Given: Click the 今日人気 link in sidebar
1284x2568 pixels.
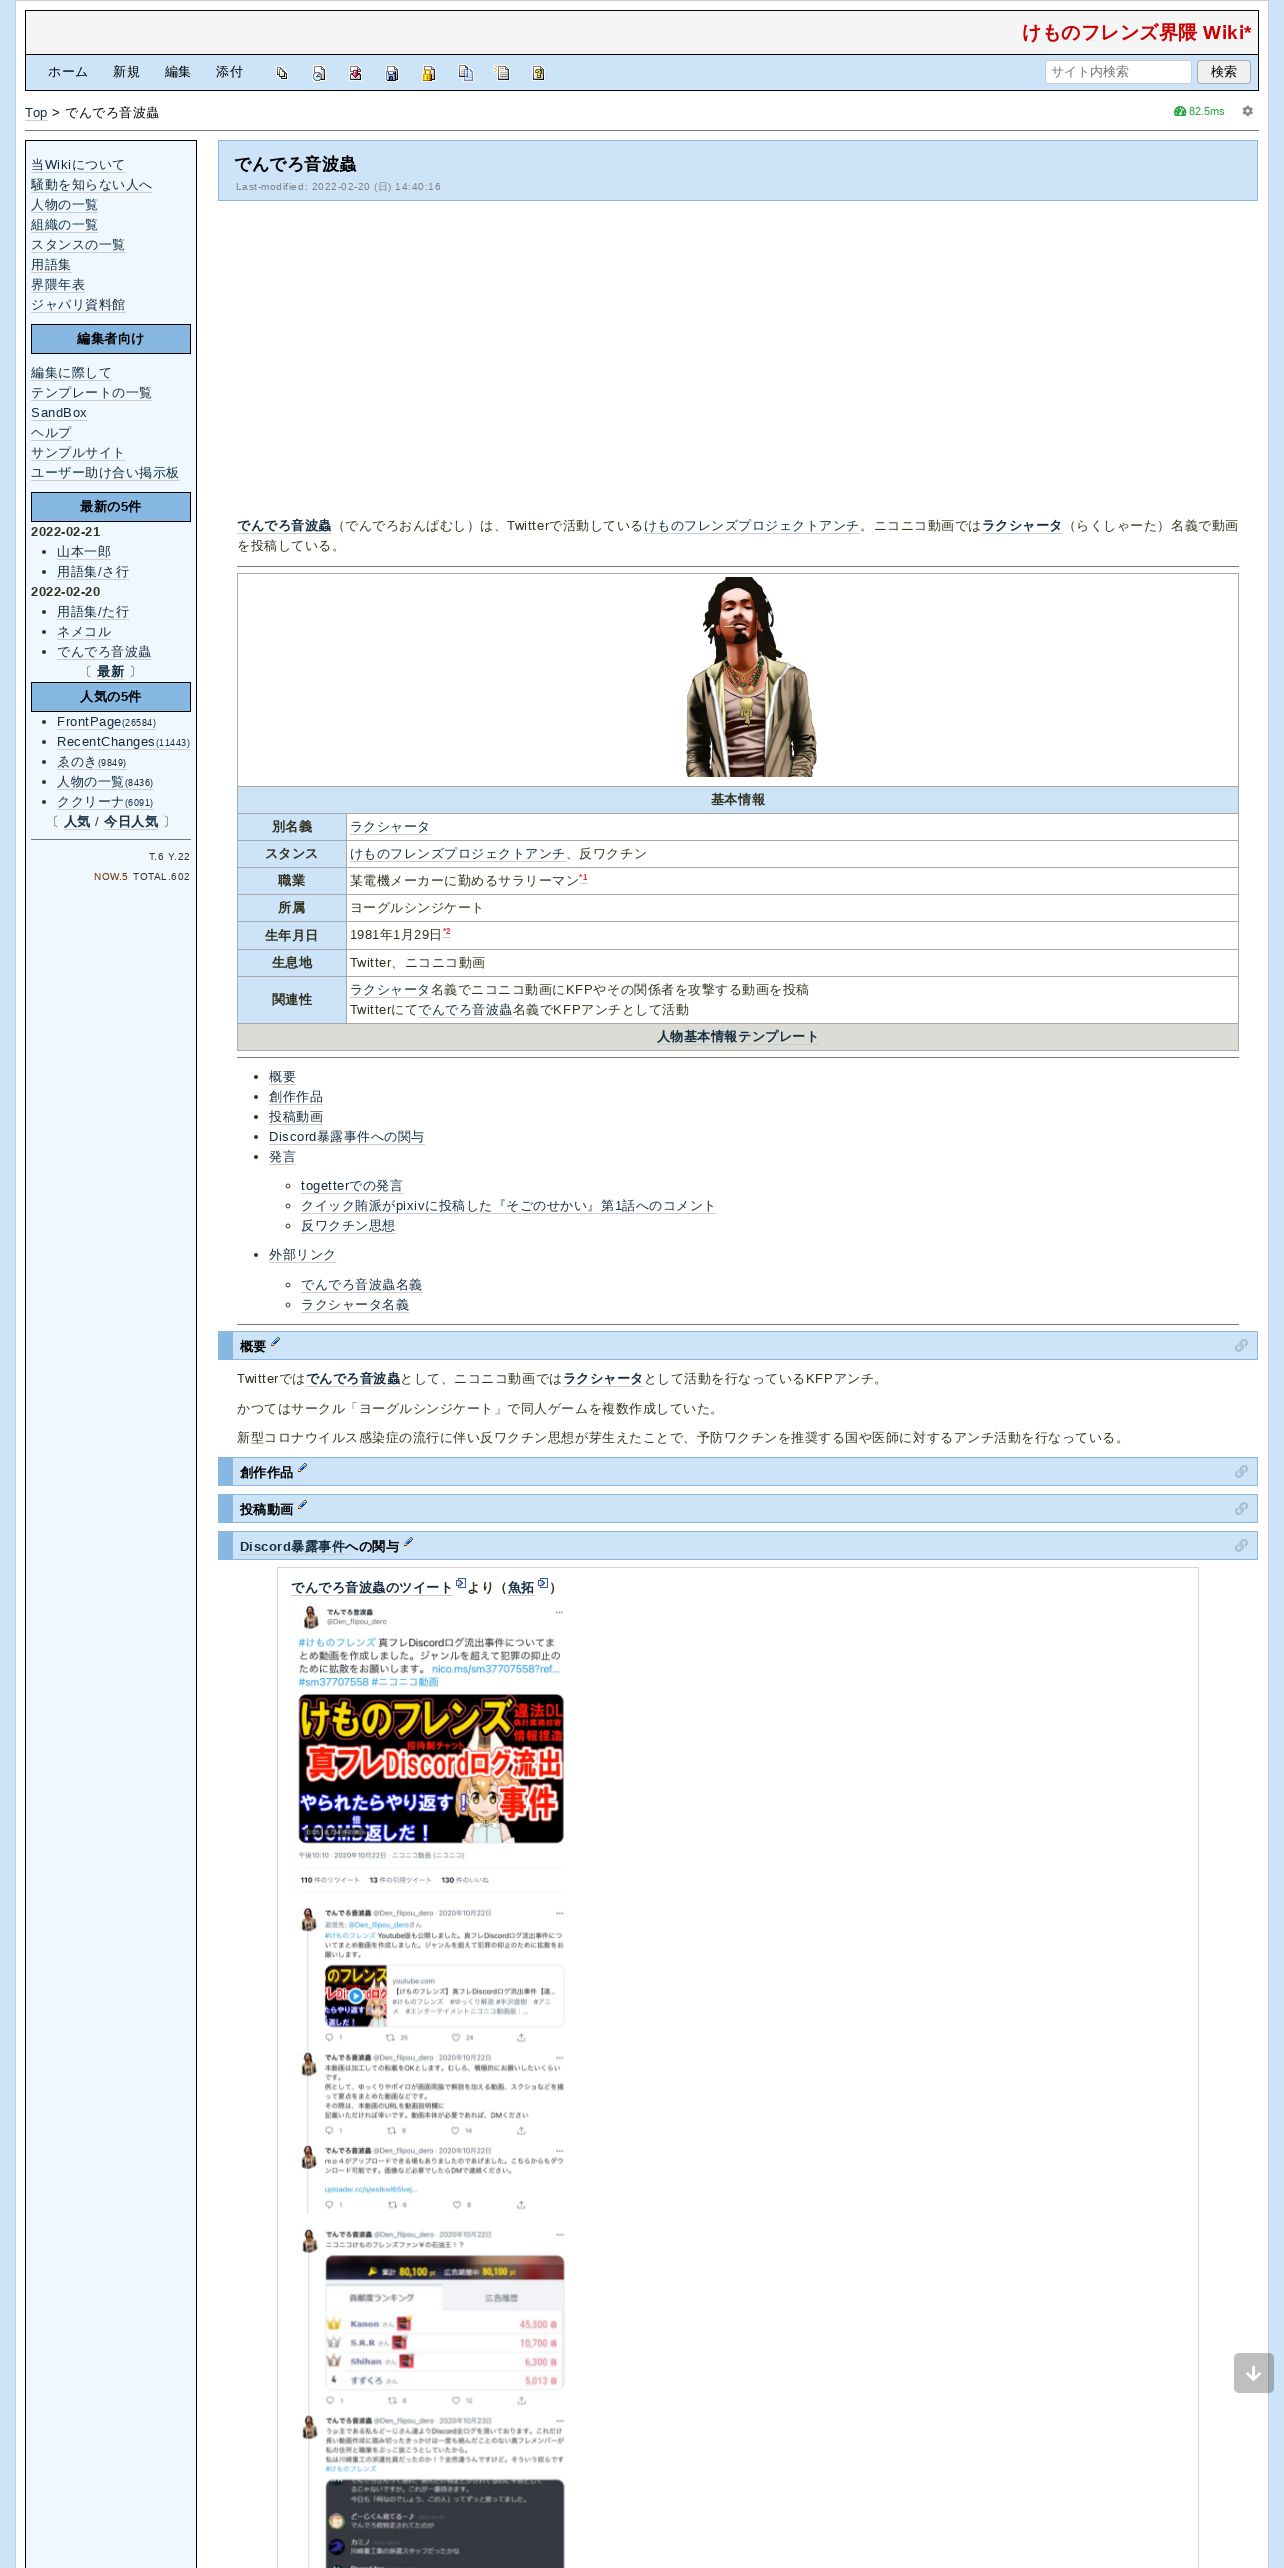Looking at the screenshot, I should (x=131, y=822).
